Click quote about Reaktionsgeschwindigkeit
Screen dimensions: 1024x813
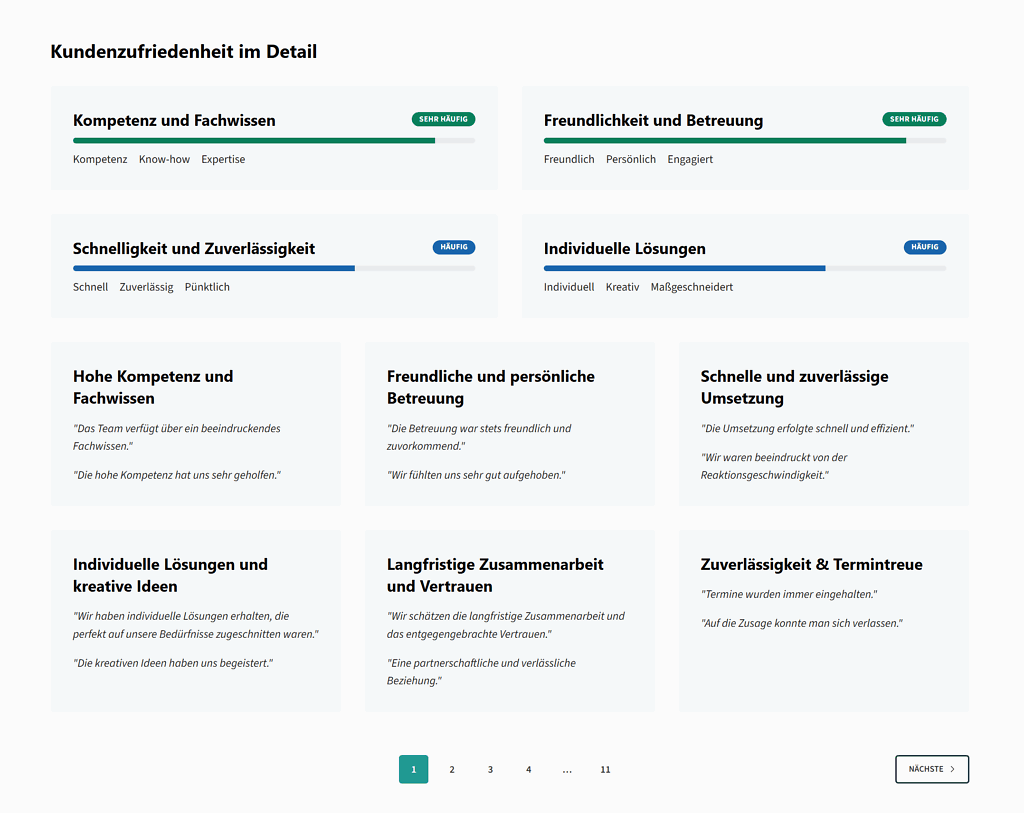[x=774, y=466]
